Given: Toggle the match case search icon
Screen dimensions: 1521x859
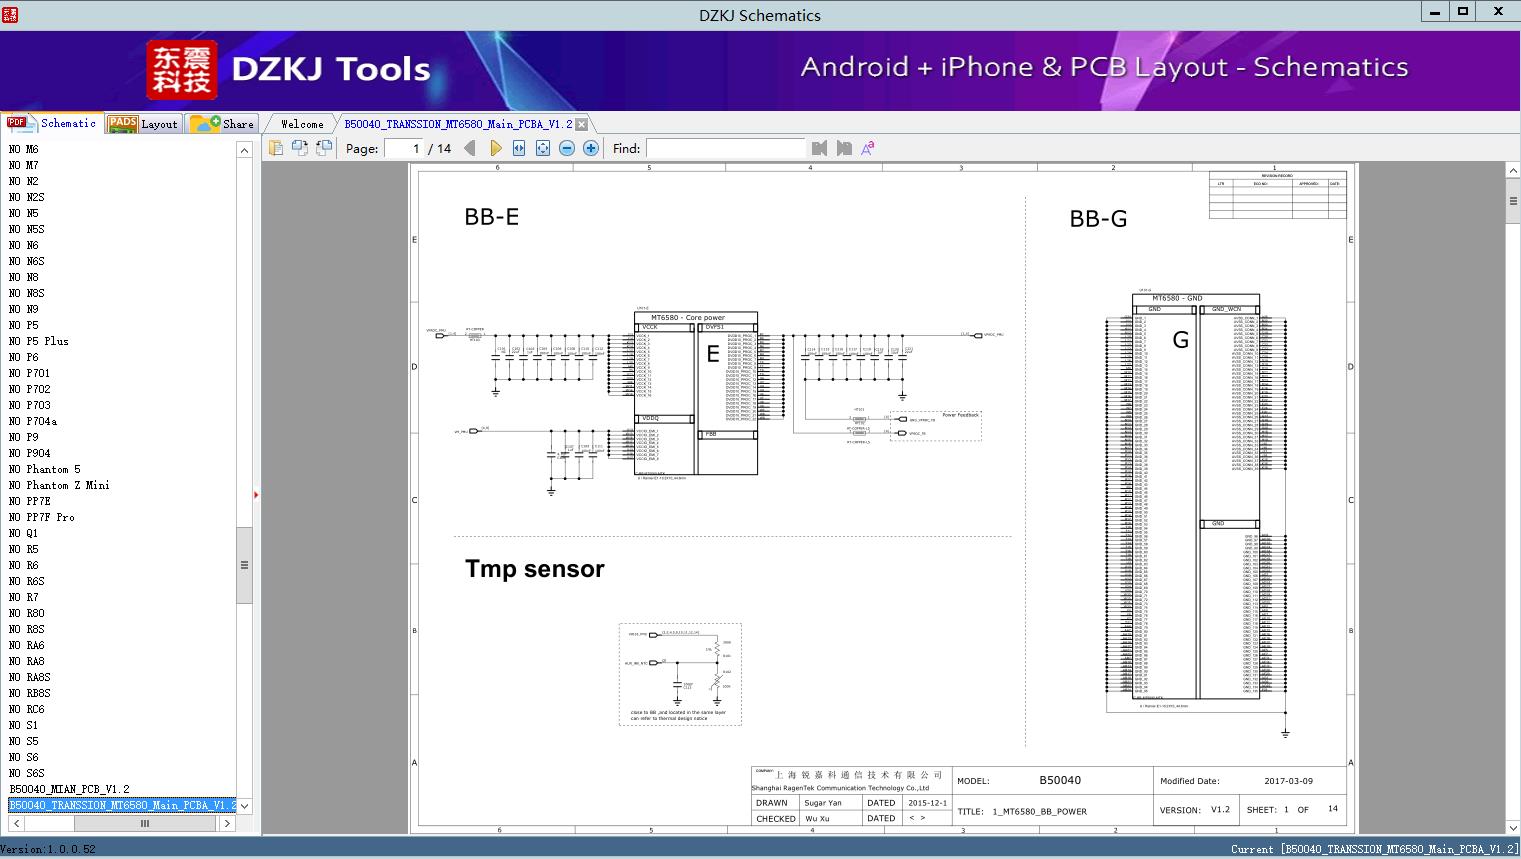Looking at the screenshot, I should (x=868, y=148).
